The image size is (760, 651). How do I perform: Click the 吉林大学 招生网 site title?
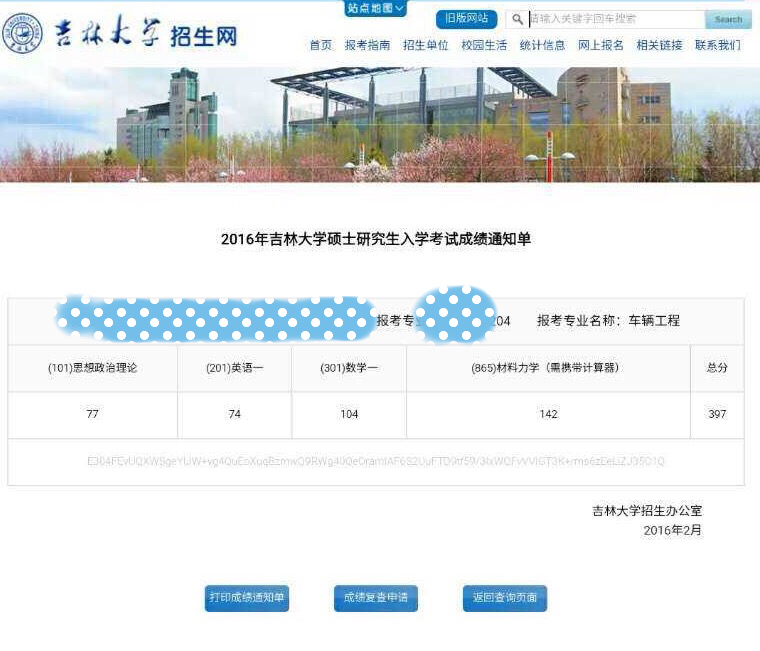coord(145,33)
